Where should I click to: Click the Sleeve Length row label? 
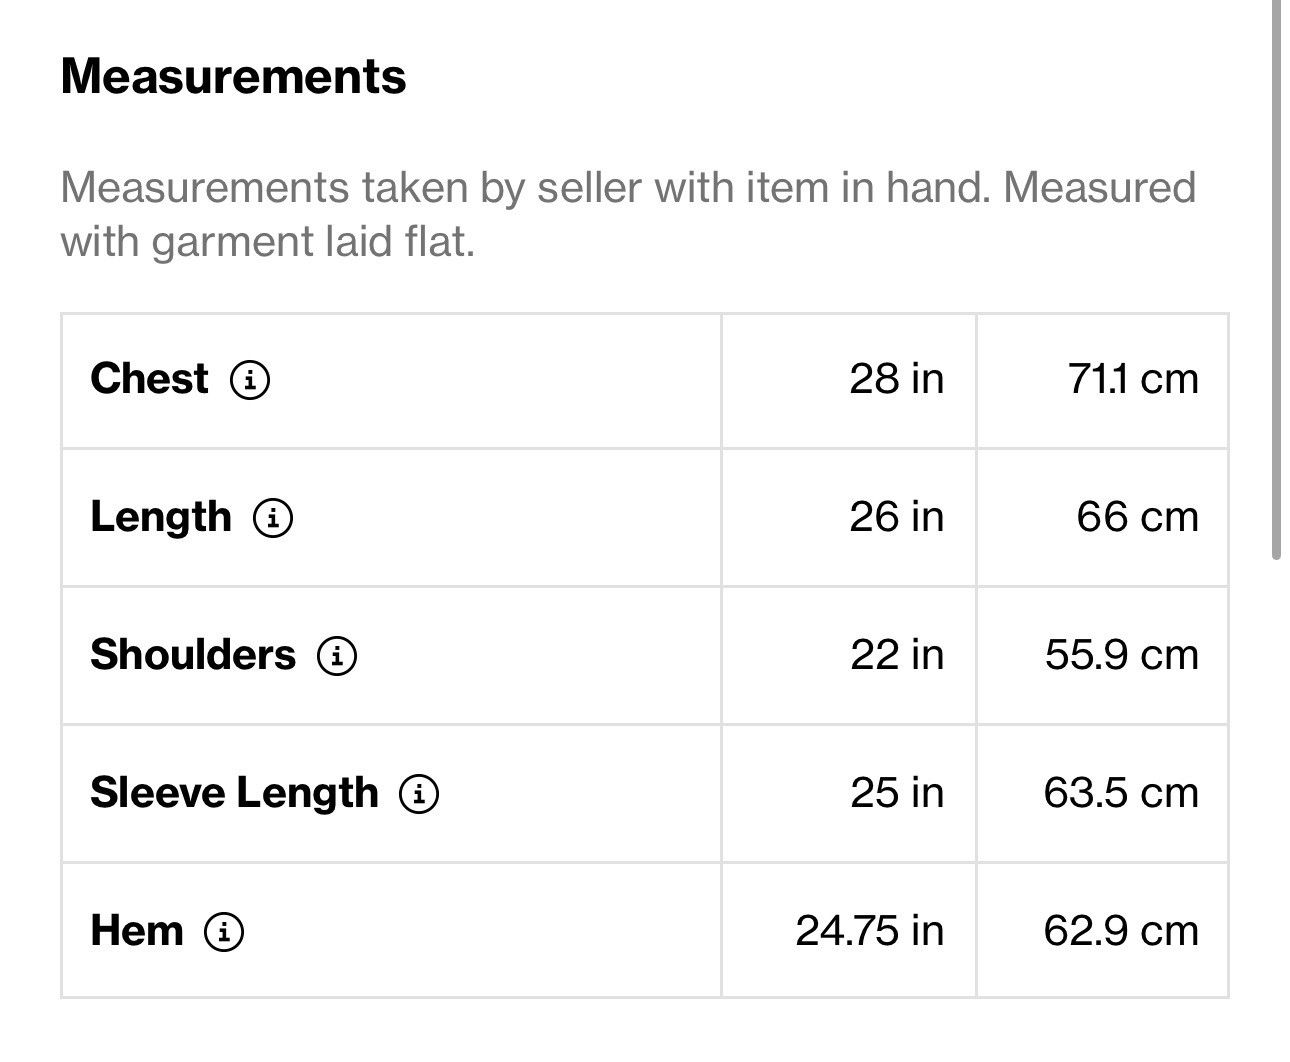[x=234, y=793]
